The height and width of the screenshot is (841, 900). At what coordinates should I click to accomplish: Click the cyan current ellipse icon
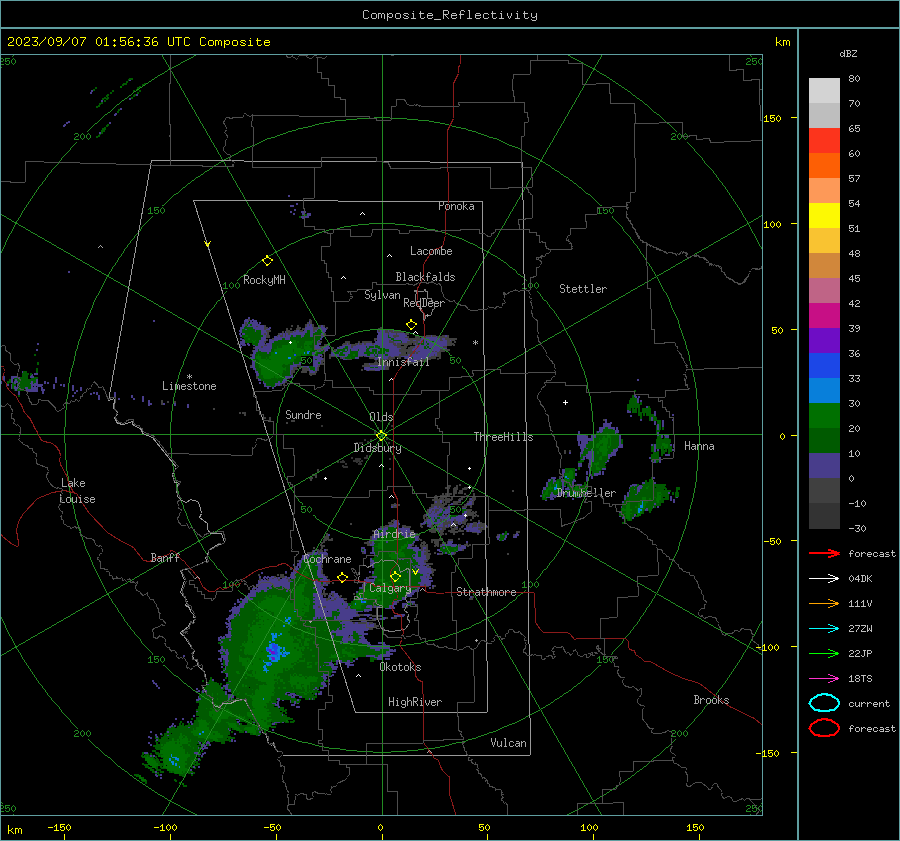(824, 703)
